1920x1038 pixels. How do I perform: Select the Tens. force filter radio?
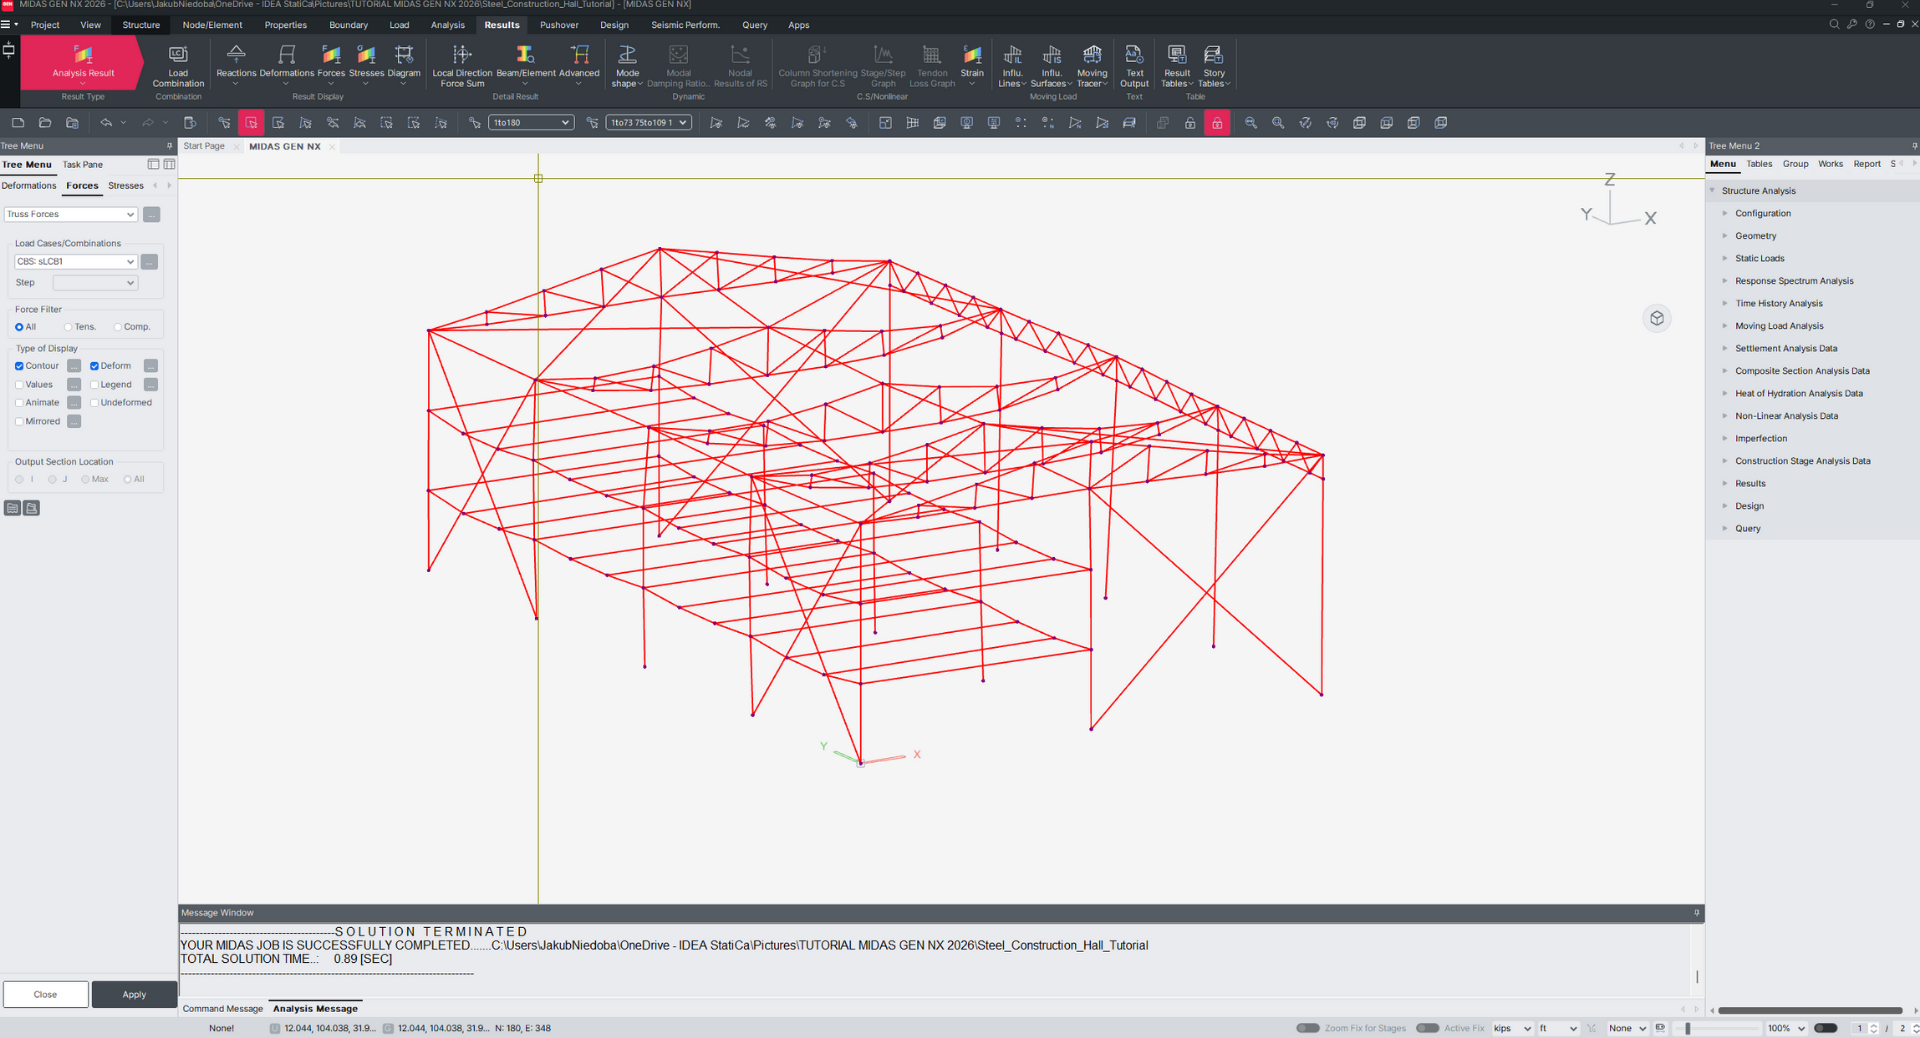pos(69,327)
